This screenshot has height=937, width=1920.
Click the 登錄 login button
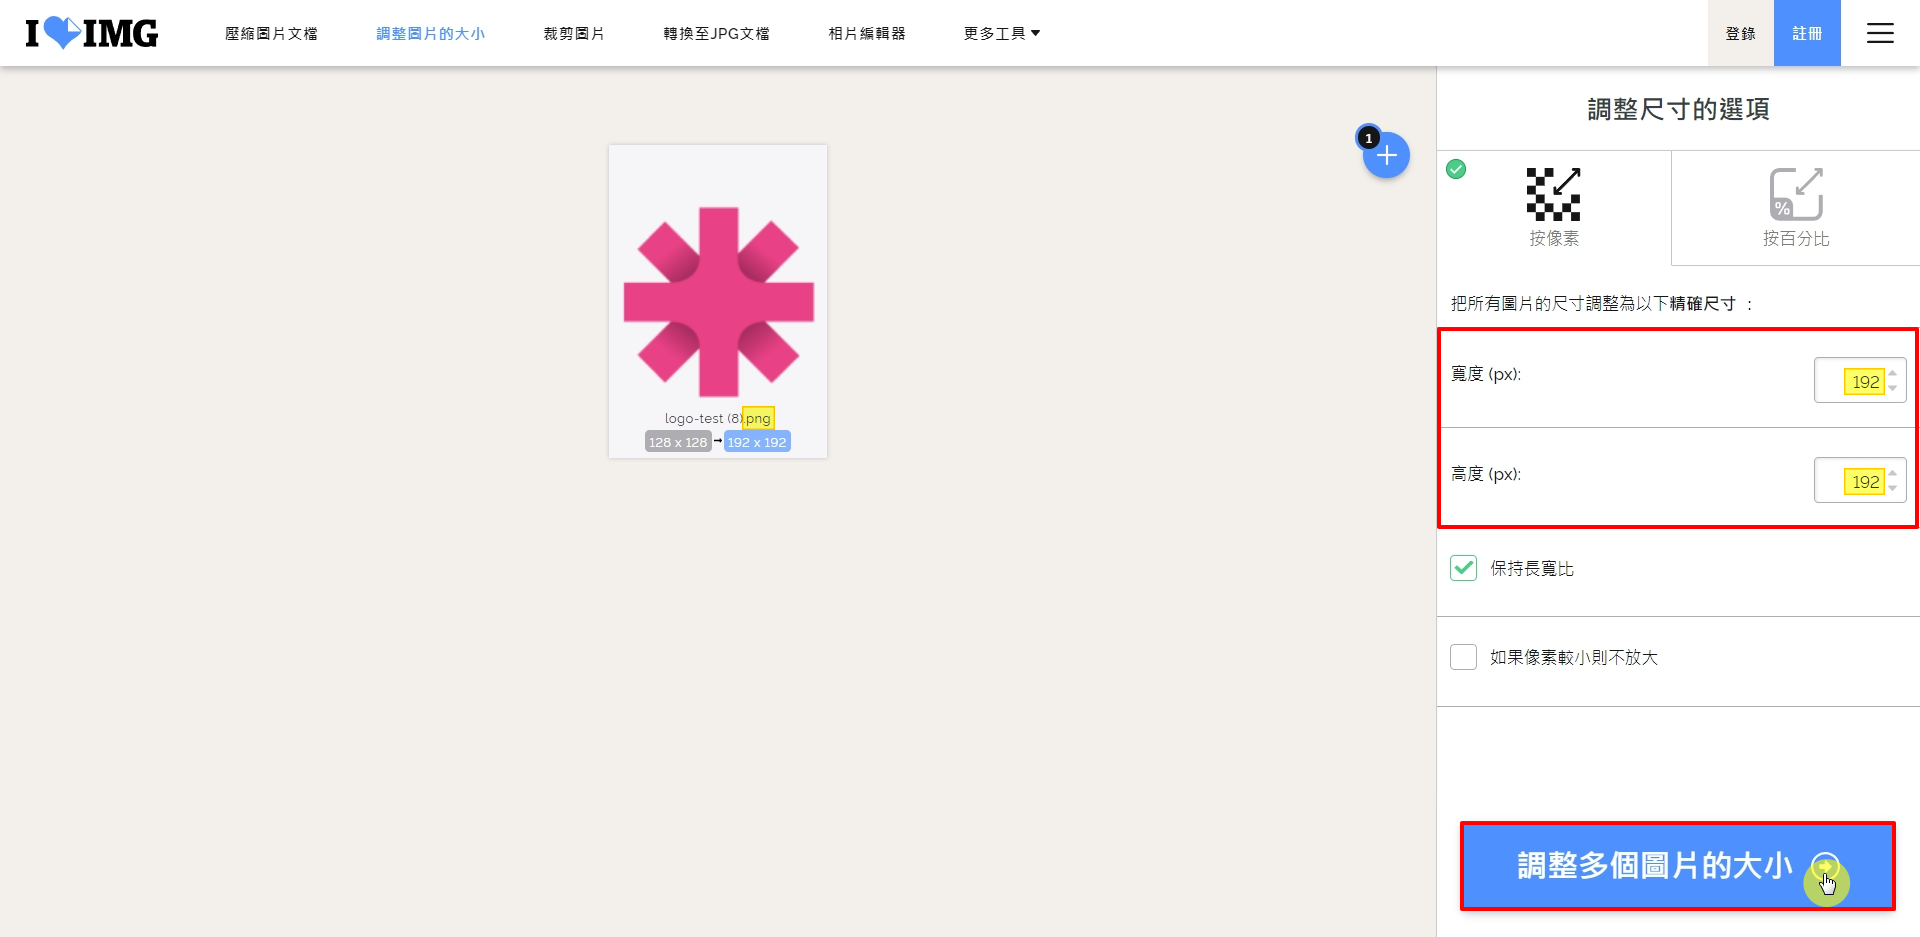pyautogui.click(x=1740, y=33)
